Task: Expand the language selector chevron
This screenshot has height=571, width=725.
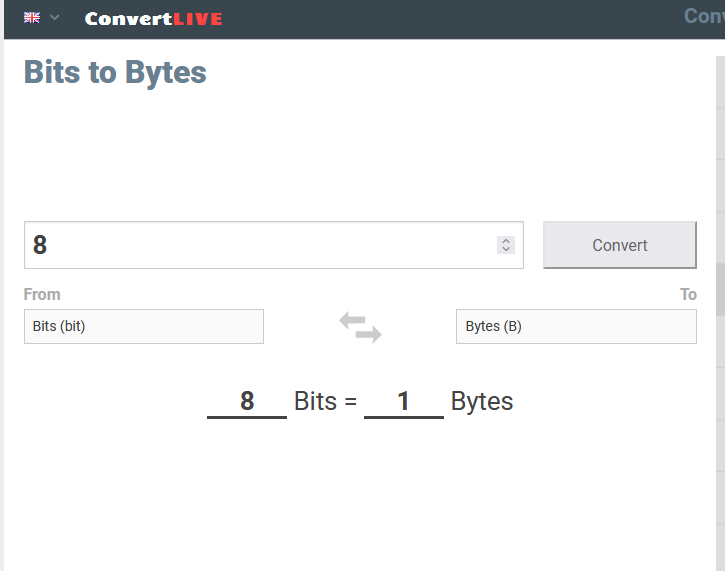Action: pyautogui.click(x=54, y=18)
